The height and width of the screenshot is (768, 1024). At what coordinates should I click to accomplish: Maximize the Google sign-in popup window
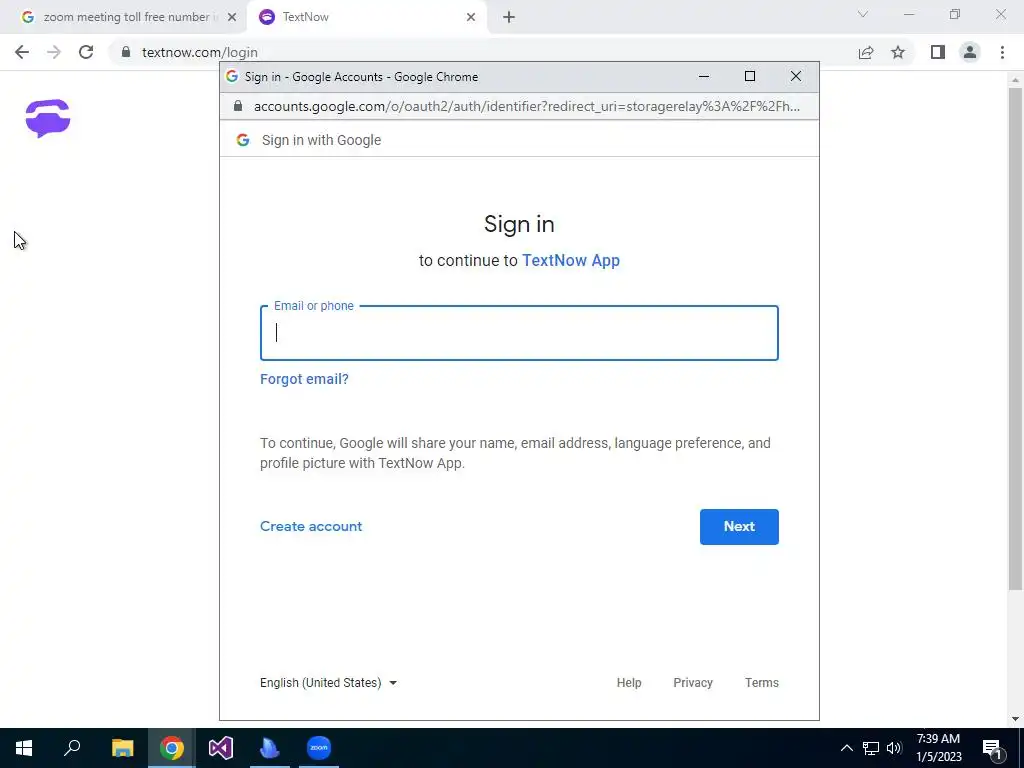click(750, 76)
